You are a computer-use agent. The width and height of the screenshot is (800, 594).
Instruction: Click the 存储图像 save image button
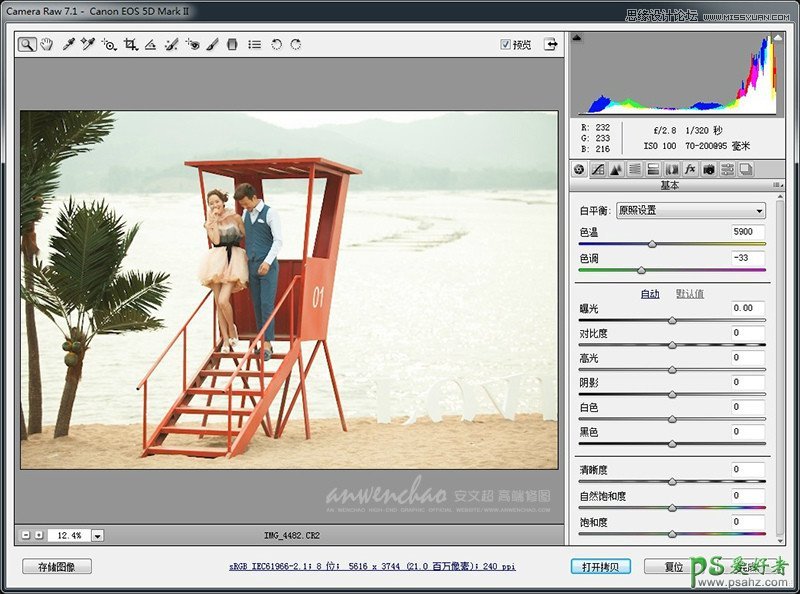click(57, 566)
